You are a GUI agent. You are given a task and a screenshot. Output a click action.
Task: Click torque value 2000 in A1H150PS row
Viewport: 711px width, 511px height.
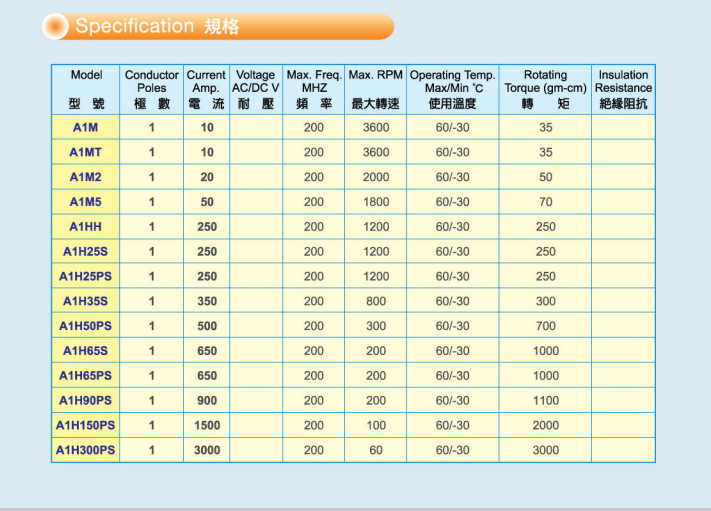(546, 426)
